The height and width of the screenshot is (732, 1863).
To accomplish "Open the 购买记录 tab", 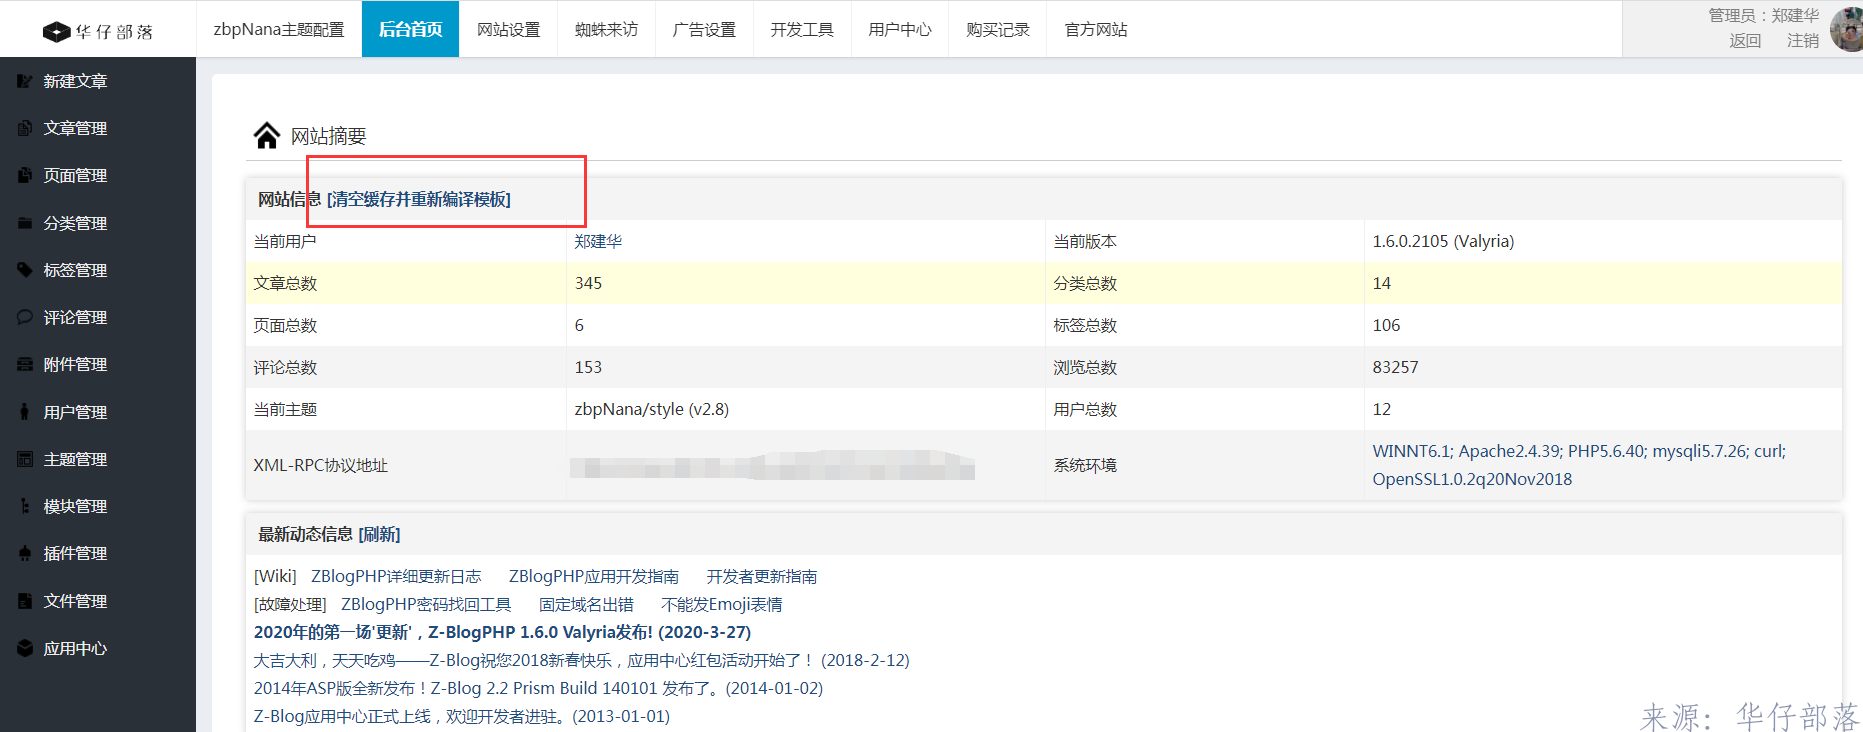I will point(998,29).
